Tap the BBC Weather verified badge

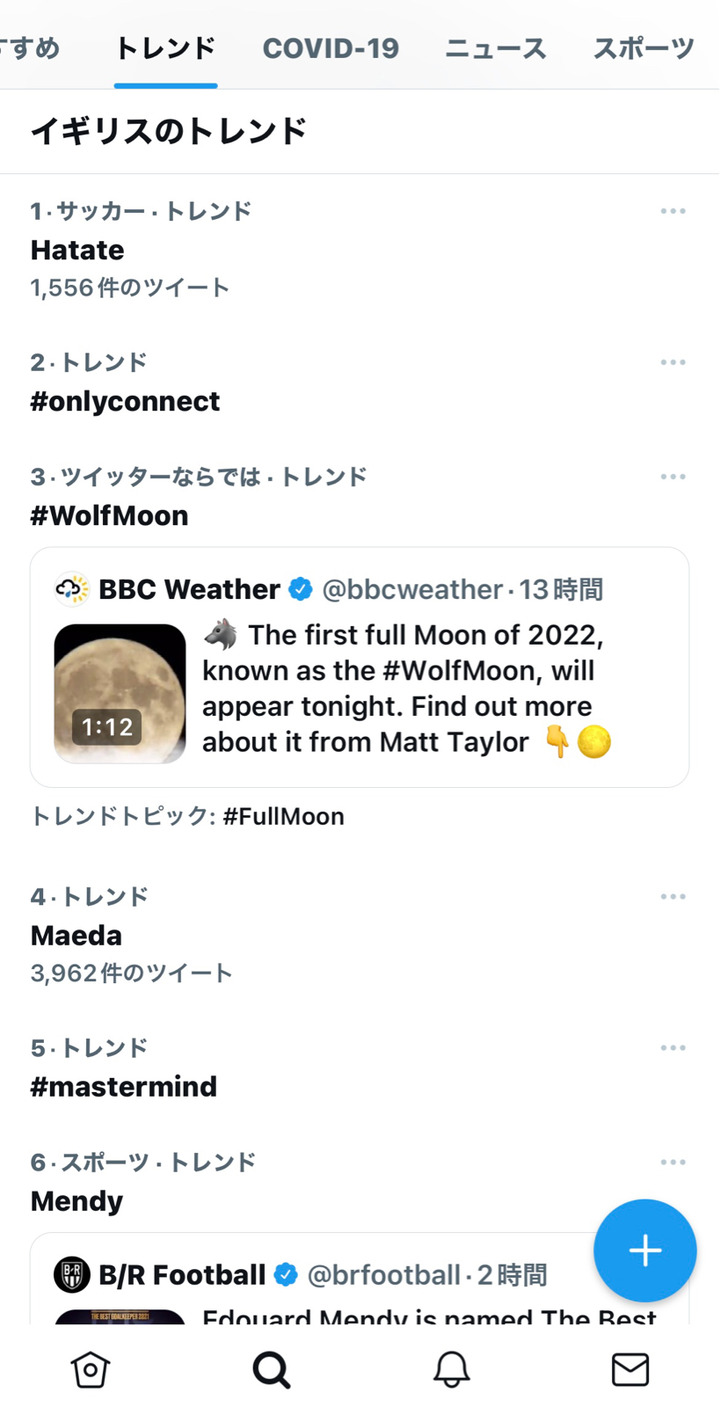pyautogui.click(x=300, y=590)
